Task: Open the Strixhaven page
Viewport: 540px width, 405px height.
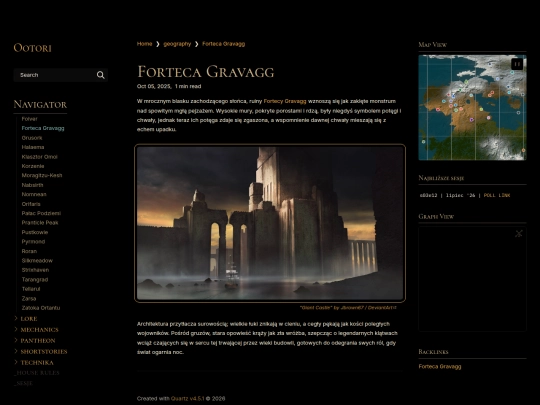Action: click(35, 270)
